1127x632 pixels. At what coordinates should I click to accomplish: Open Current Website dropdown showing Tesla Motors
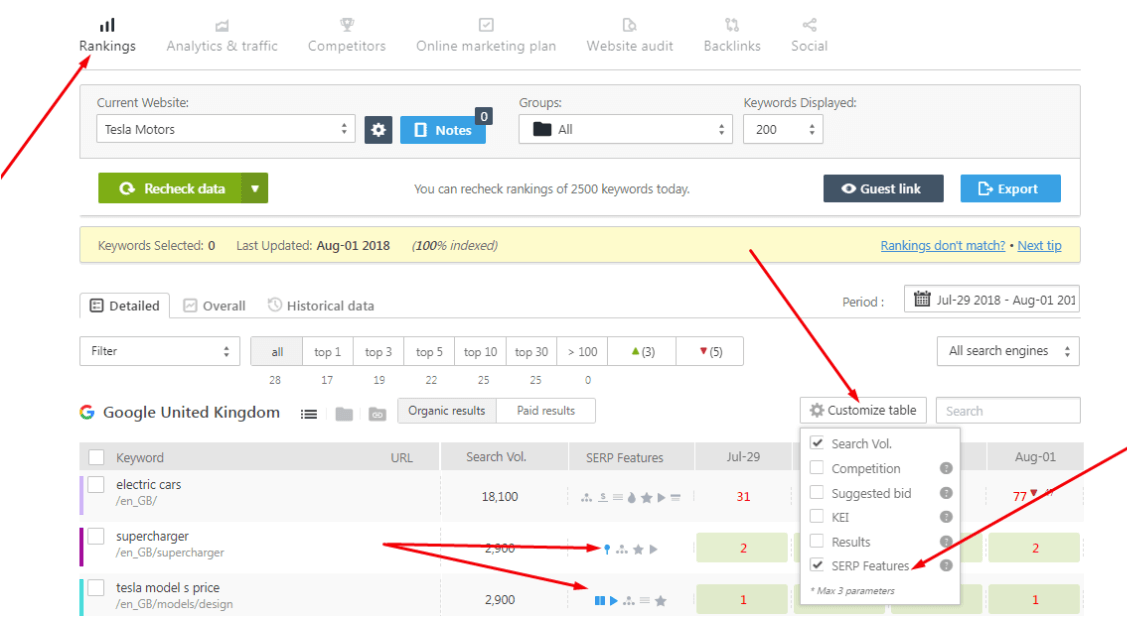coord(226,129)
